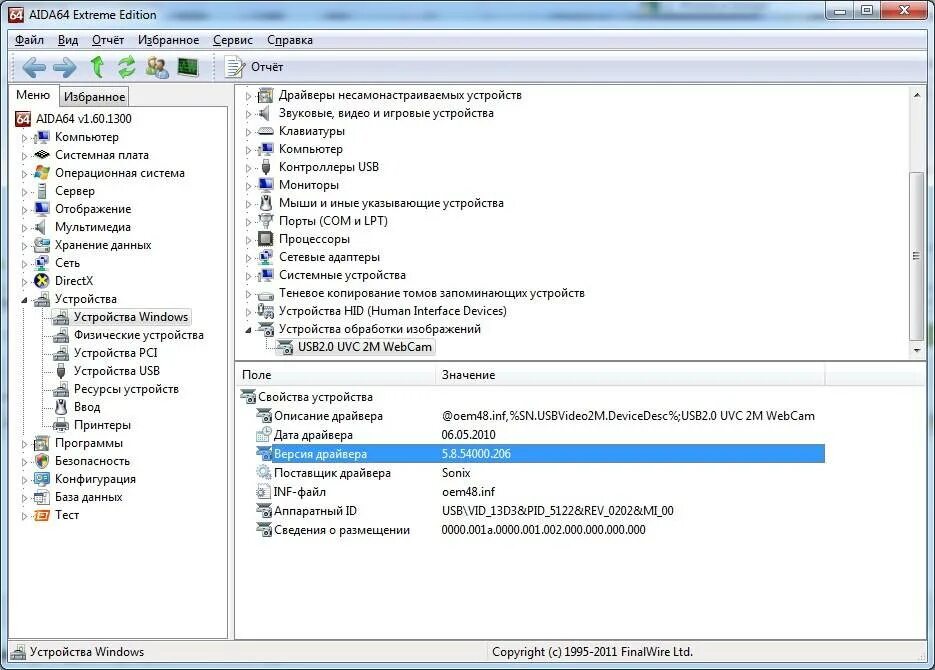Open the user management toolbar icon
Viewport: 935px width, 670px height.
157,67
